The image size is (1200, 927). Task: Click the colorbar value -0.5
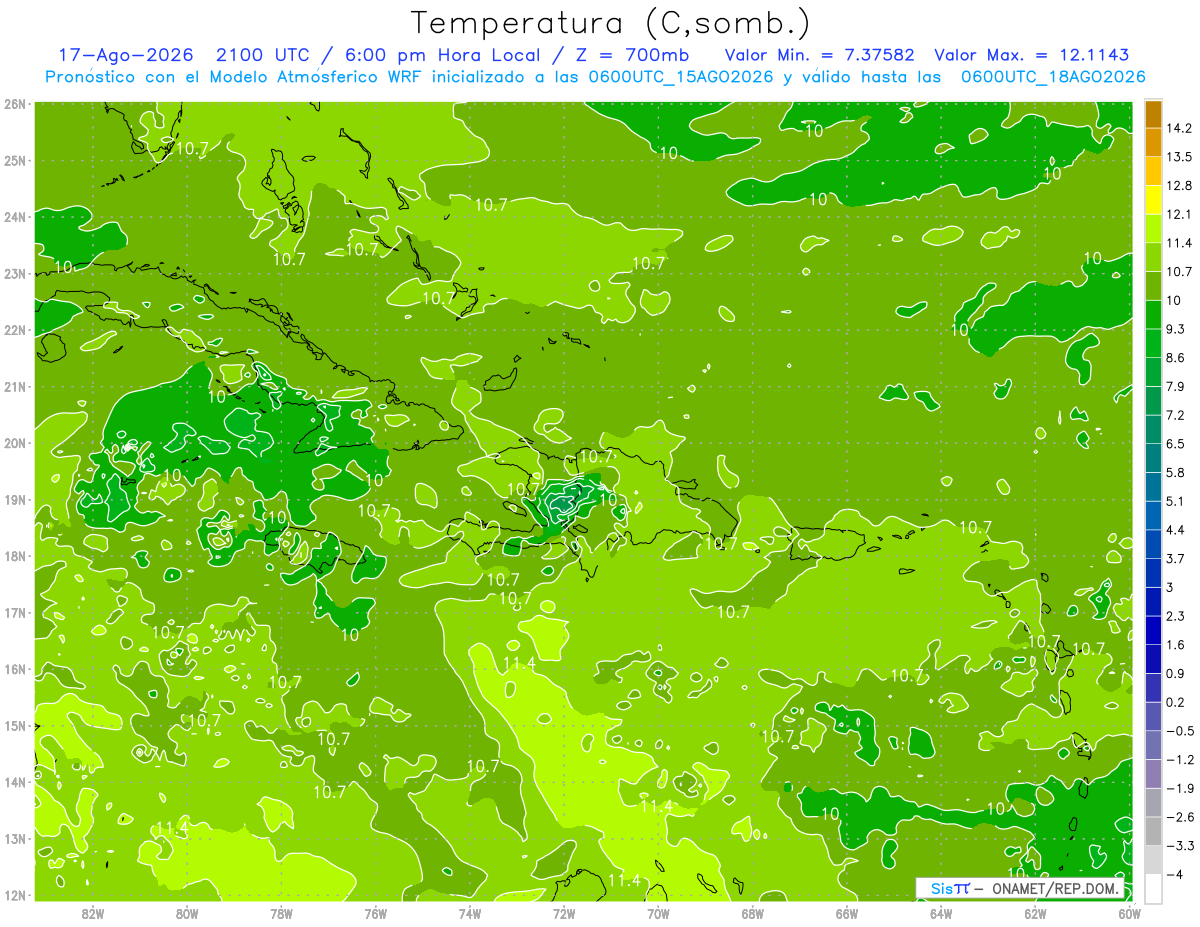(x=1180, y=730)
